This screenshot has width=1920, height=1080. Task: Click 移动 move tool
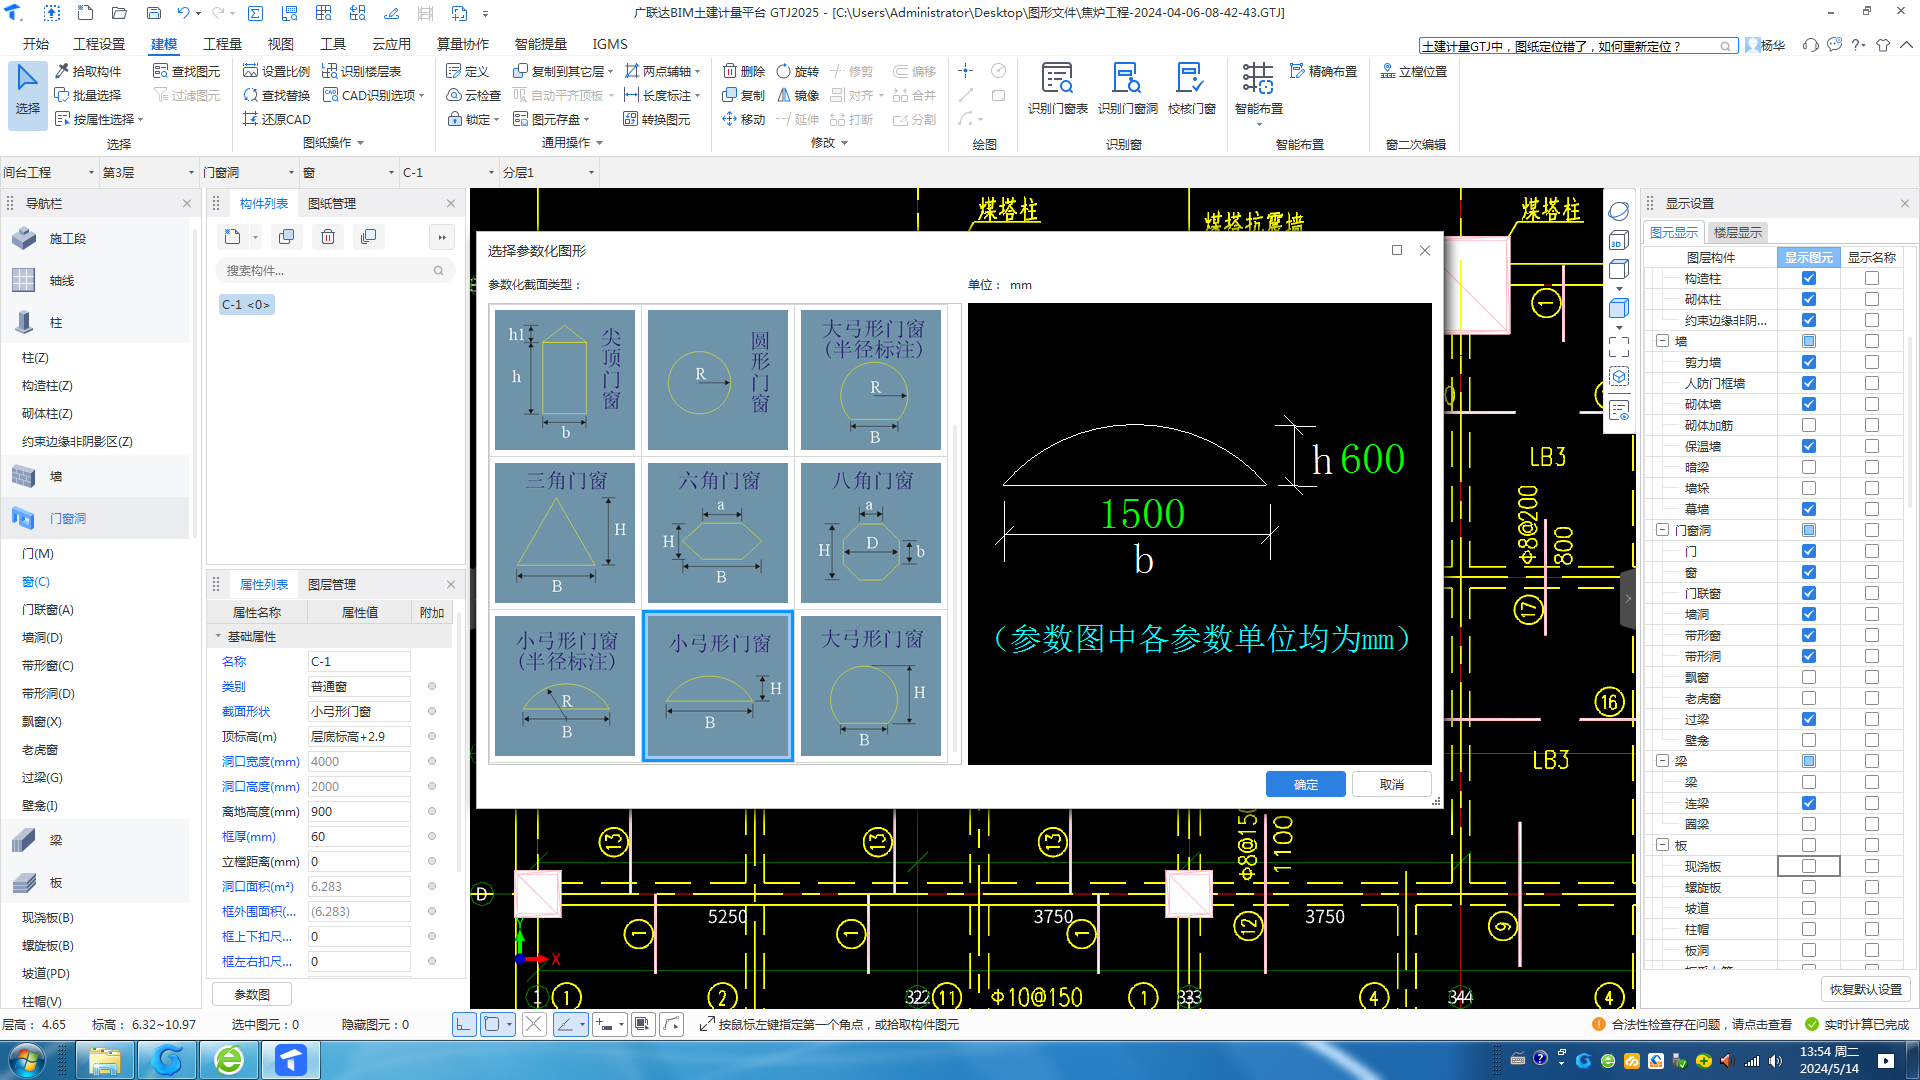(x=744, y=119)
